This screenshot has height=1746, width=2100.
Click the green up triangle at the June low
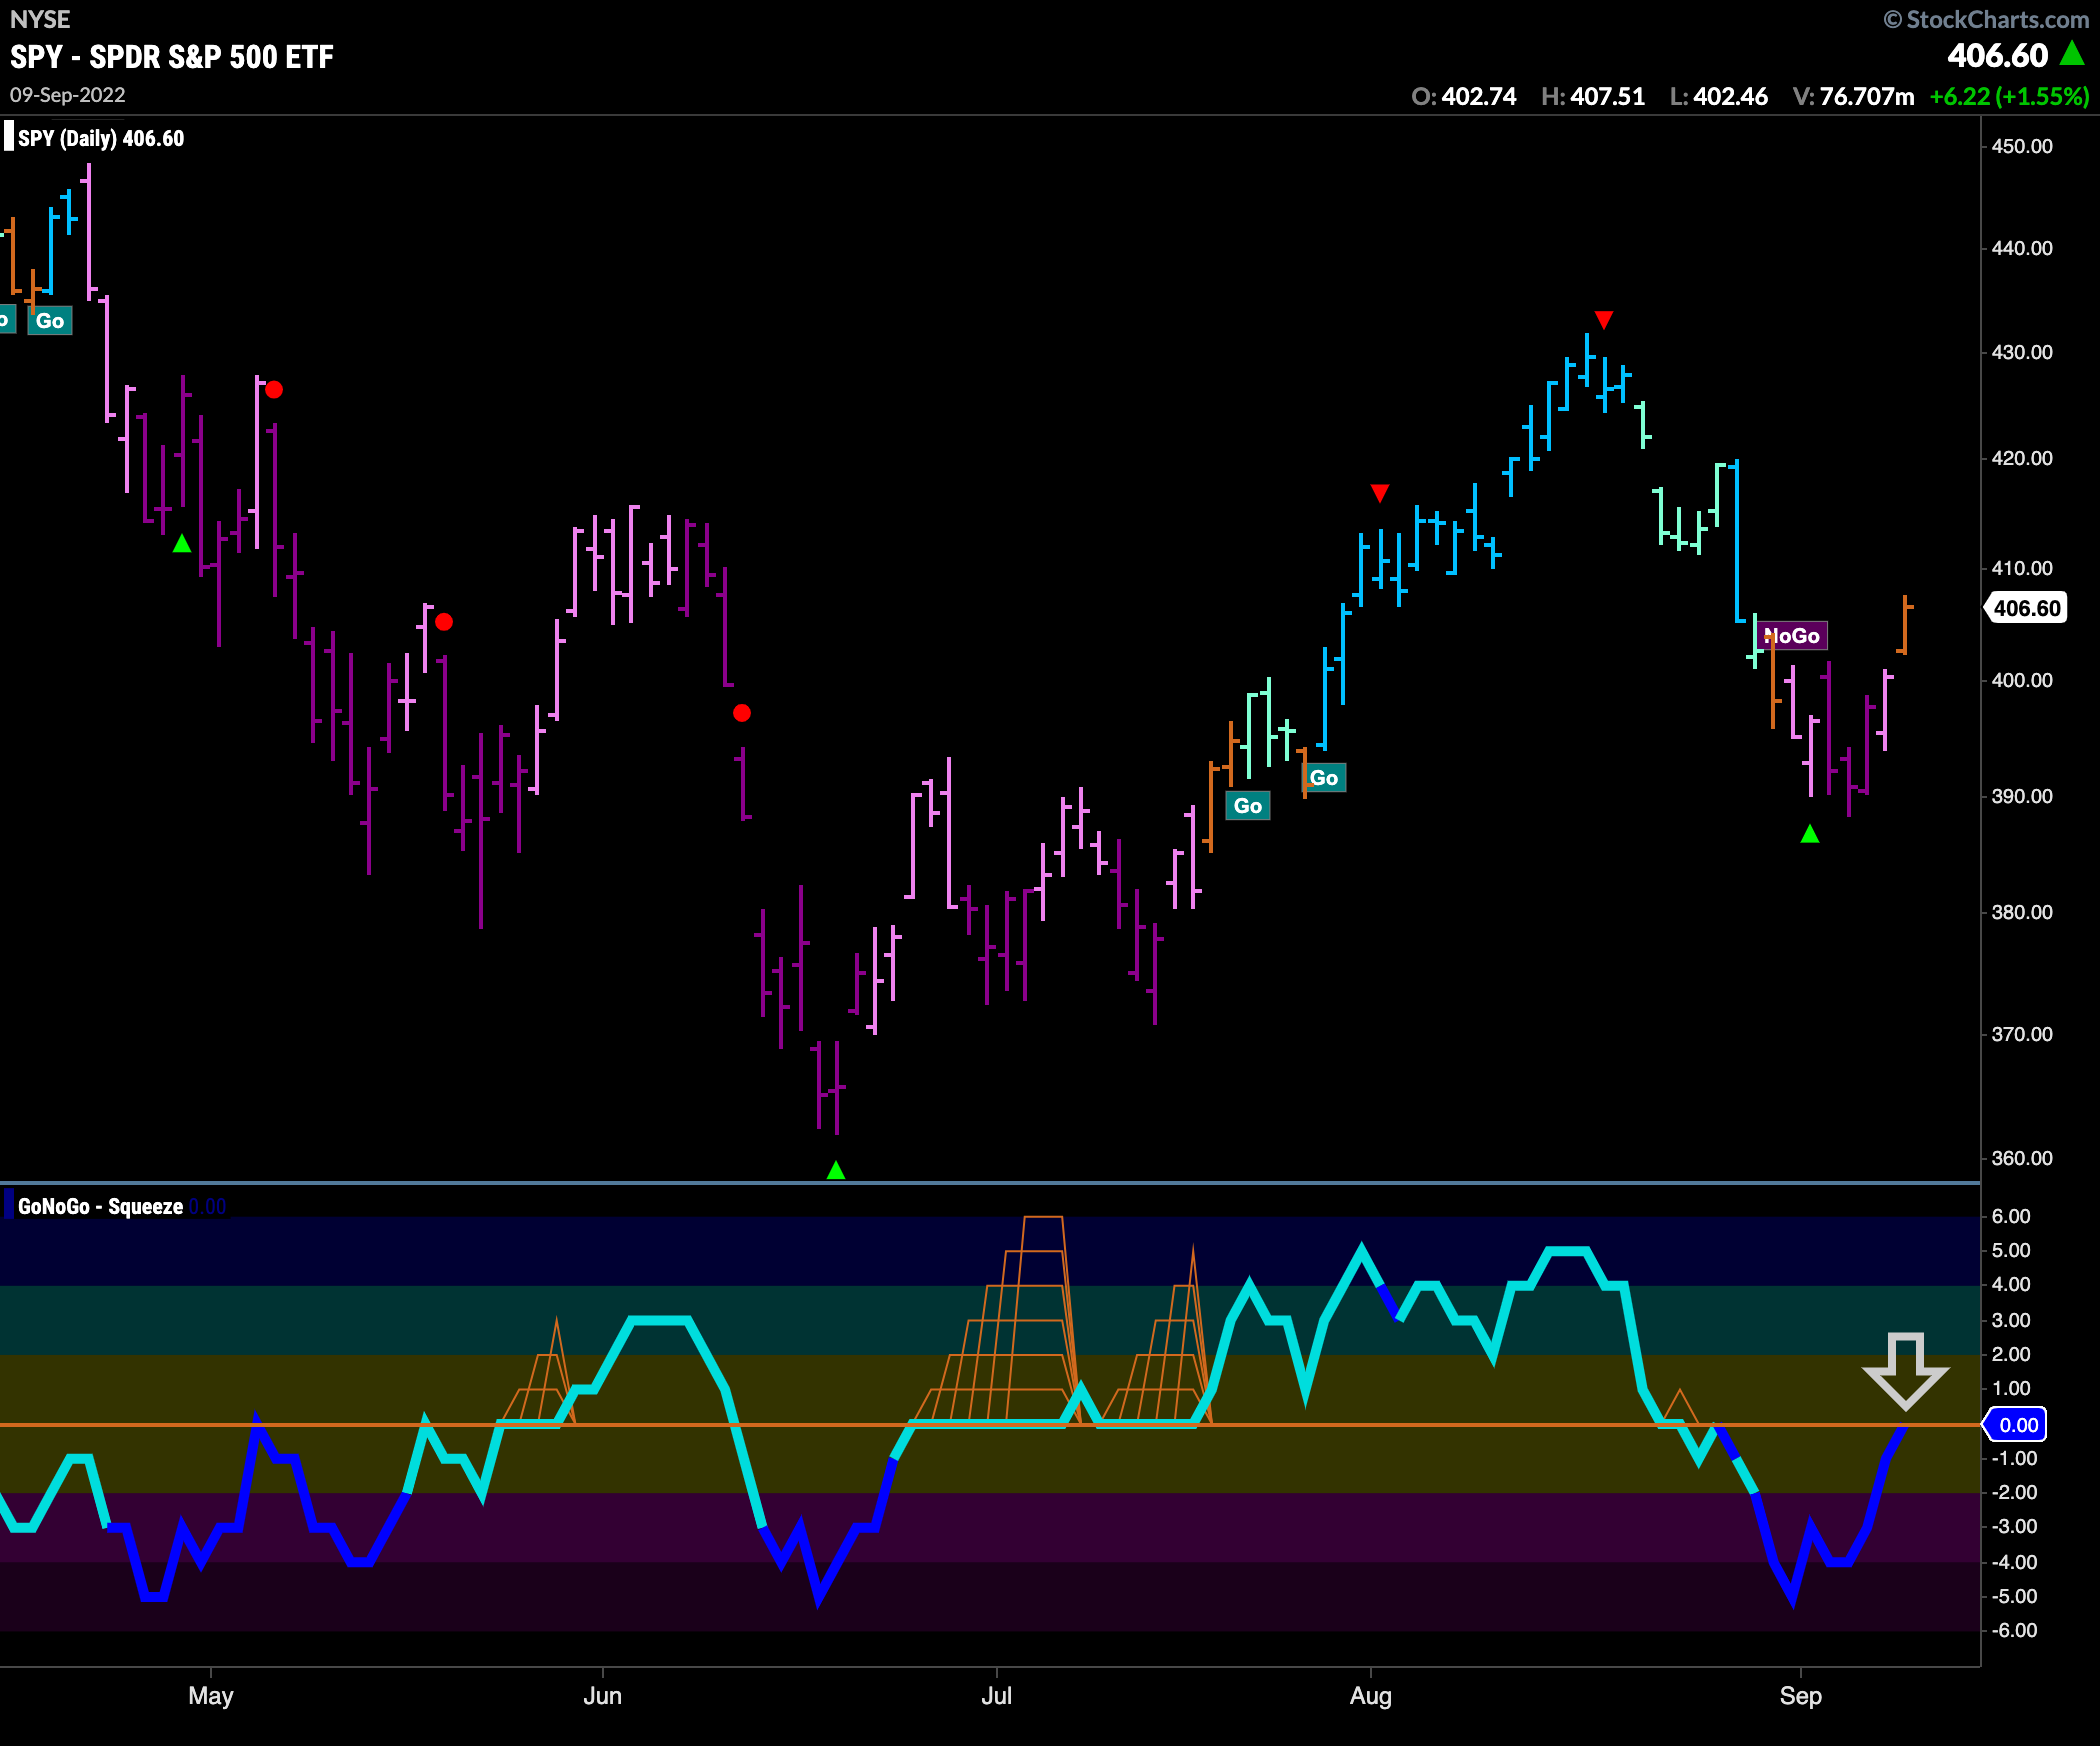pos(836,1170)
